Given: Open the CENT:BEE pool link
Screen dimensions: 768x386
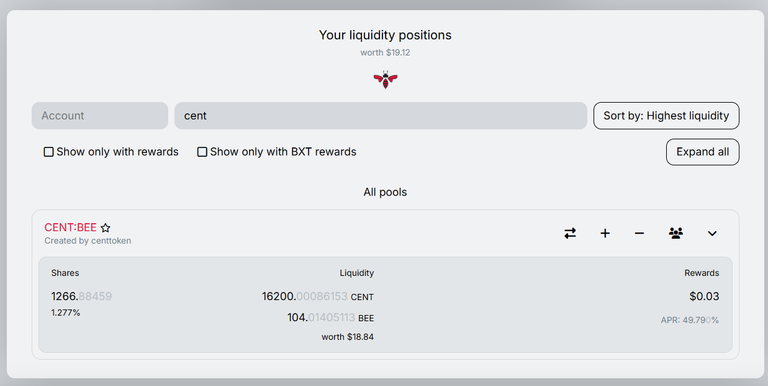Looking at the screenshot, I should click(71, 227).
